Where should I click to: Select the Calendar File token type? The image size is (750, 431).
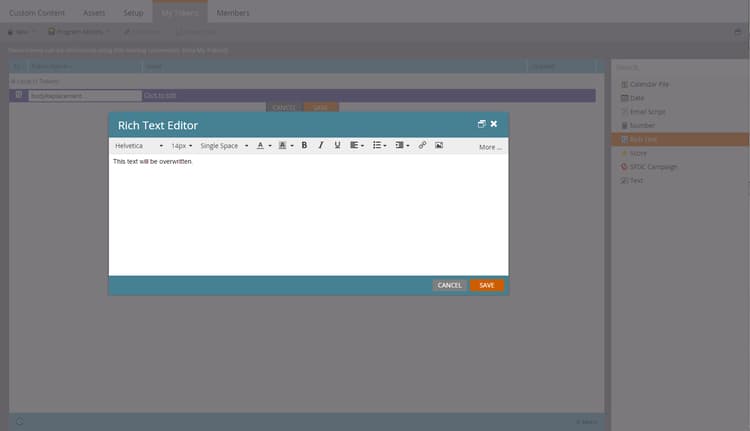click(x=649, y=84)
